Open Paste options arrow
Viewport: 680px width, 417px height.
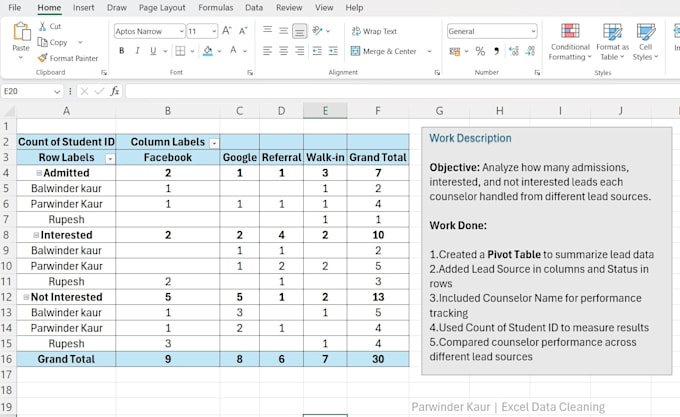click(20, 57)
